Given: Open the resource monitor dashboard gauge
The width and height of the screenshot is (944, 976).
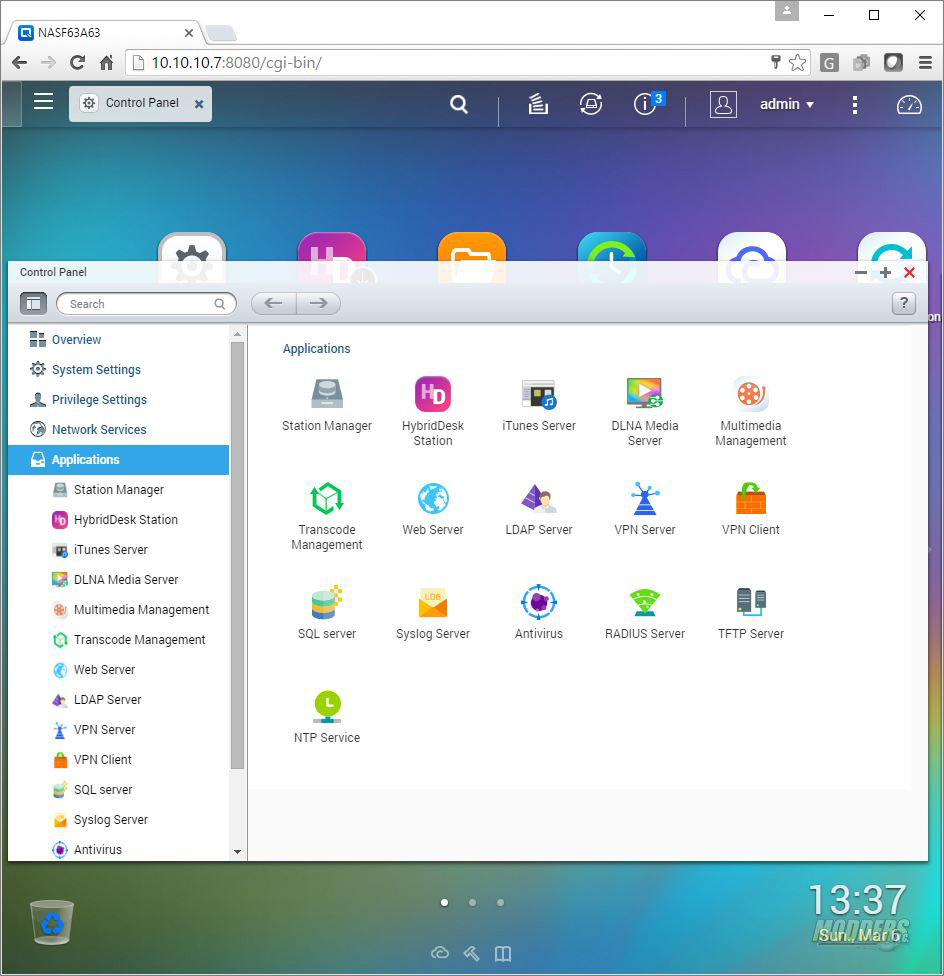Looking at the screenshot, I should tap(909, 105).
